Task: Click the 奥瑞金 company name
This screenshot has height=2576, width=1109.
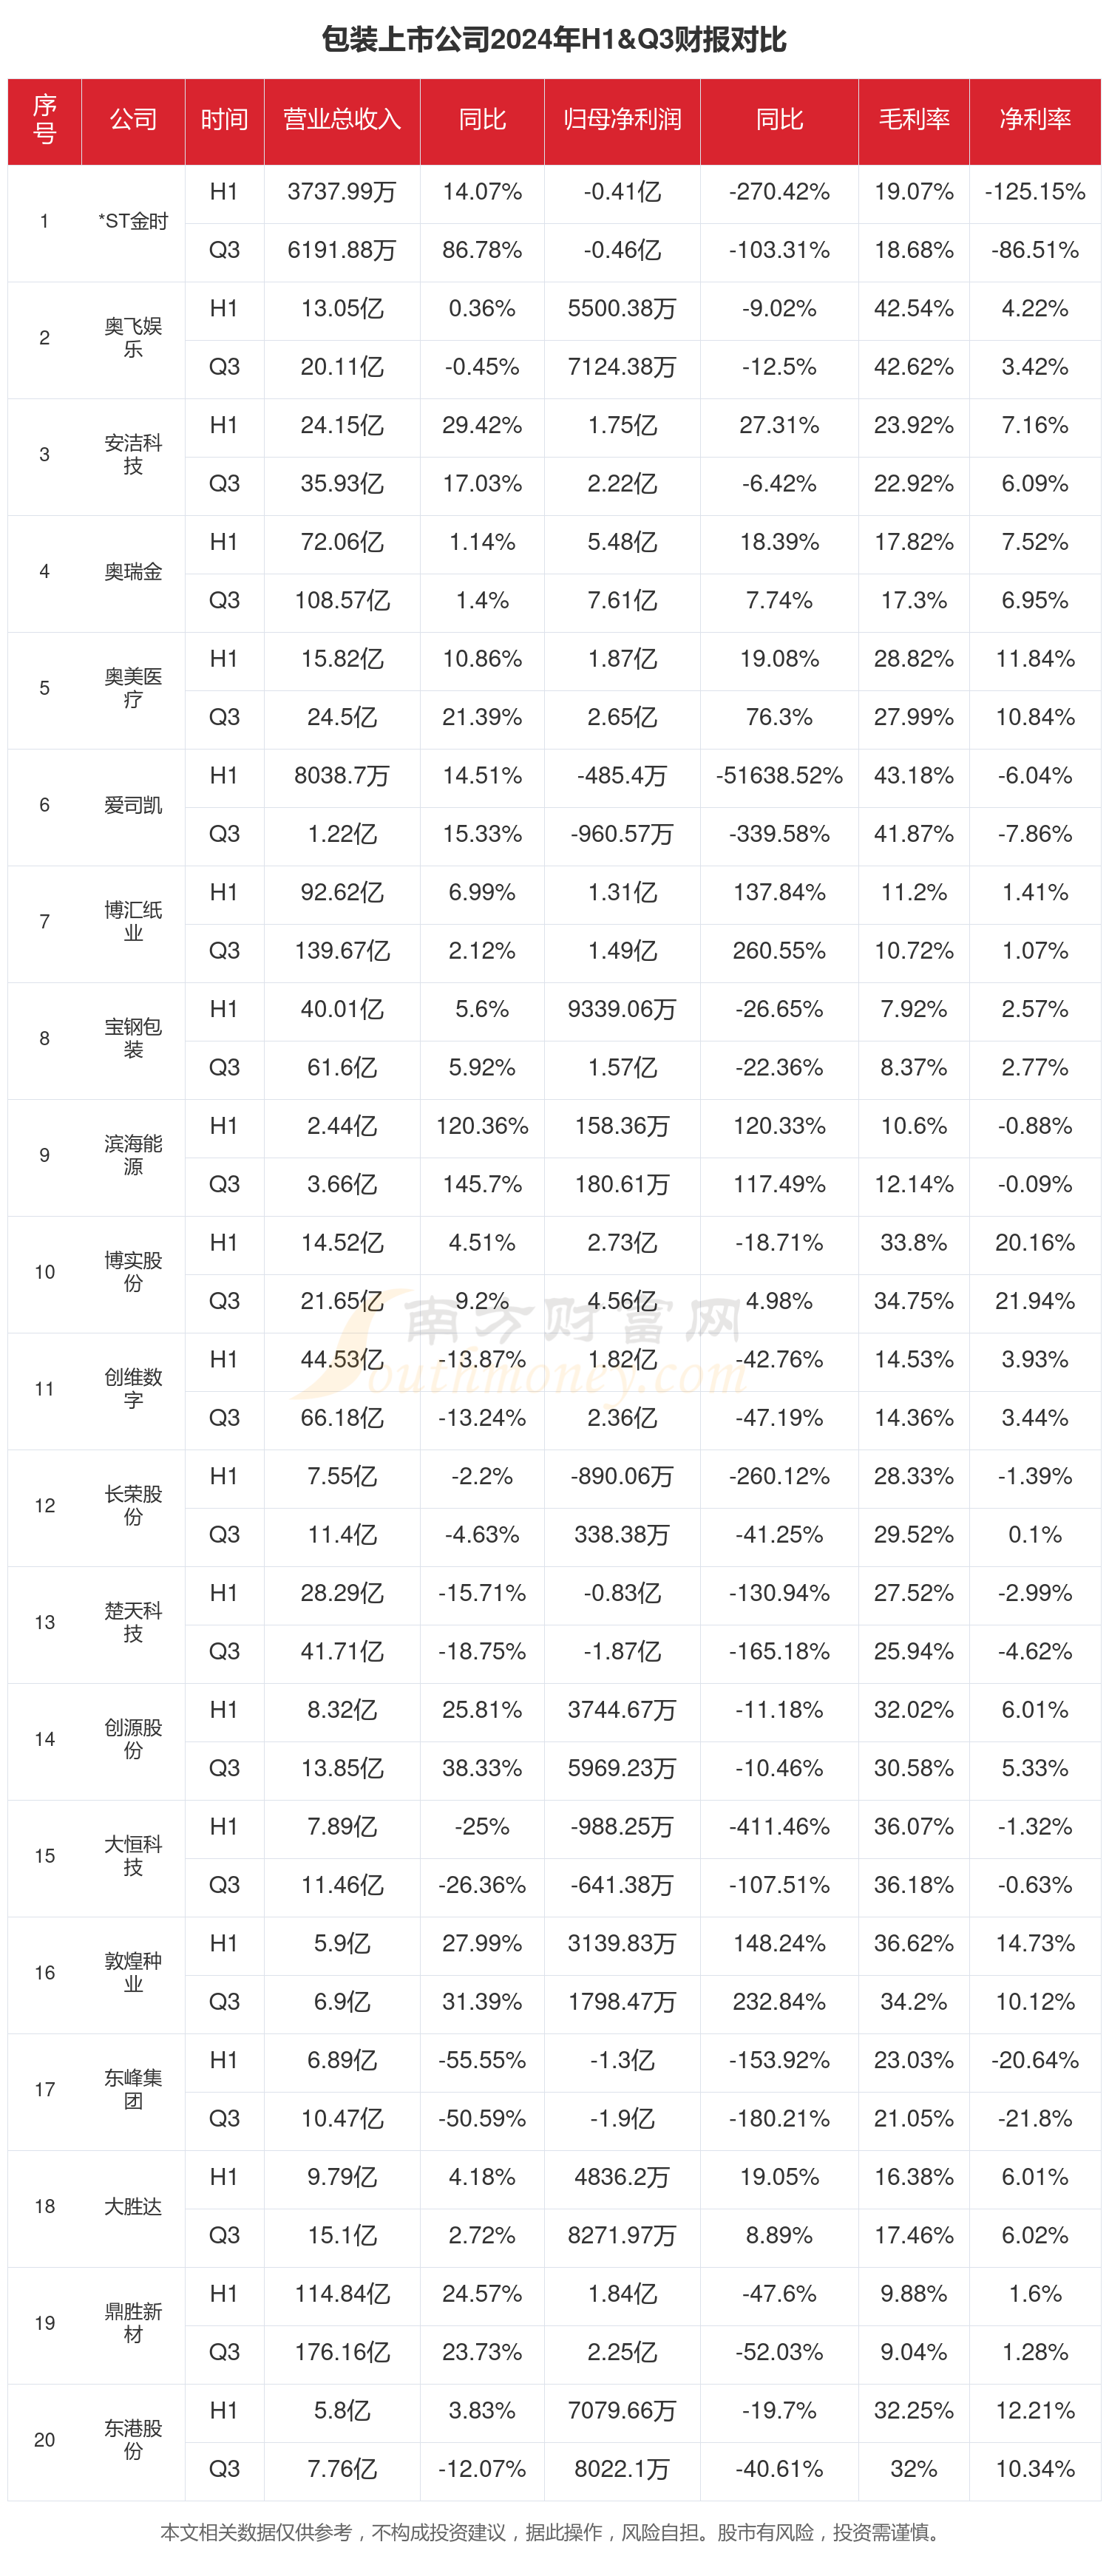Action: [x=133, y=572]
